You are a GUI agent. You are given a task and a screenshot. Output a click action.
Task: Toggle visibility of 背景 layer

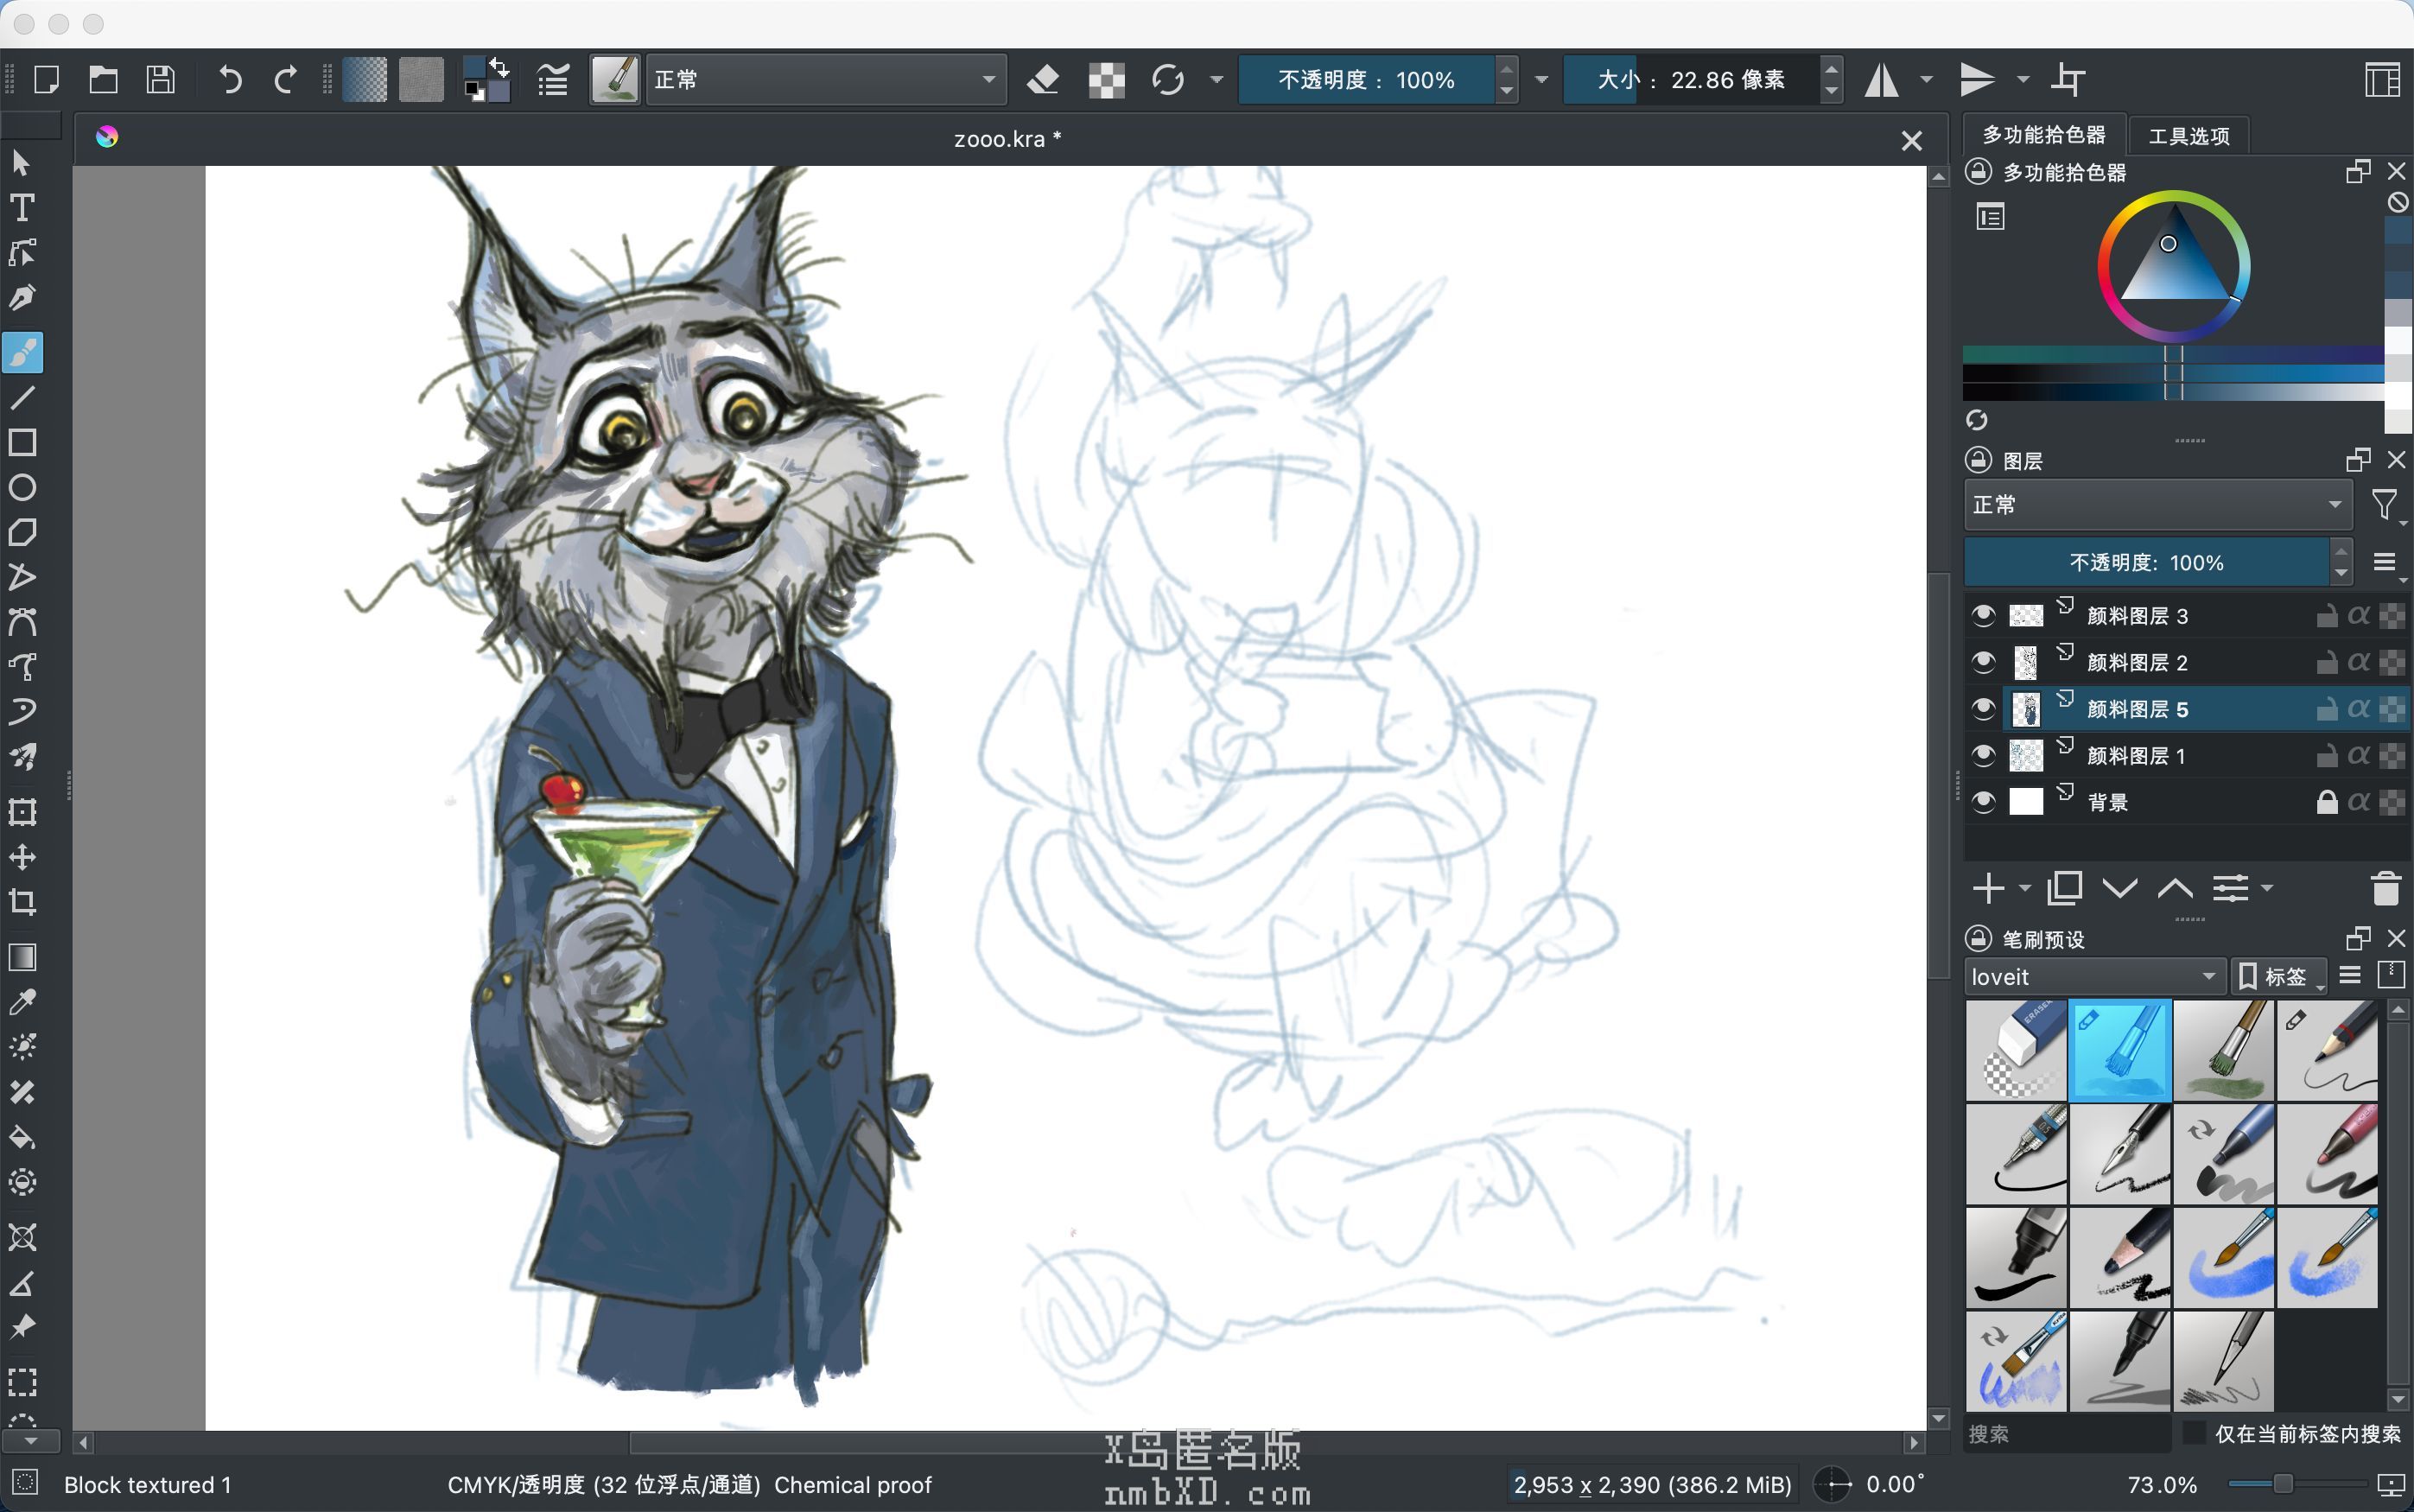tap(1983, 802)
